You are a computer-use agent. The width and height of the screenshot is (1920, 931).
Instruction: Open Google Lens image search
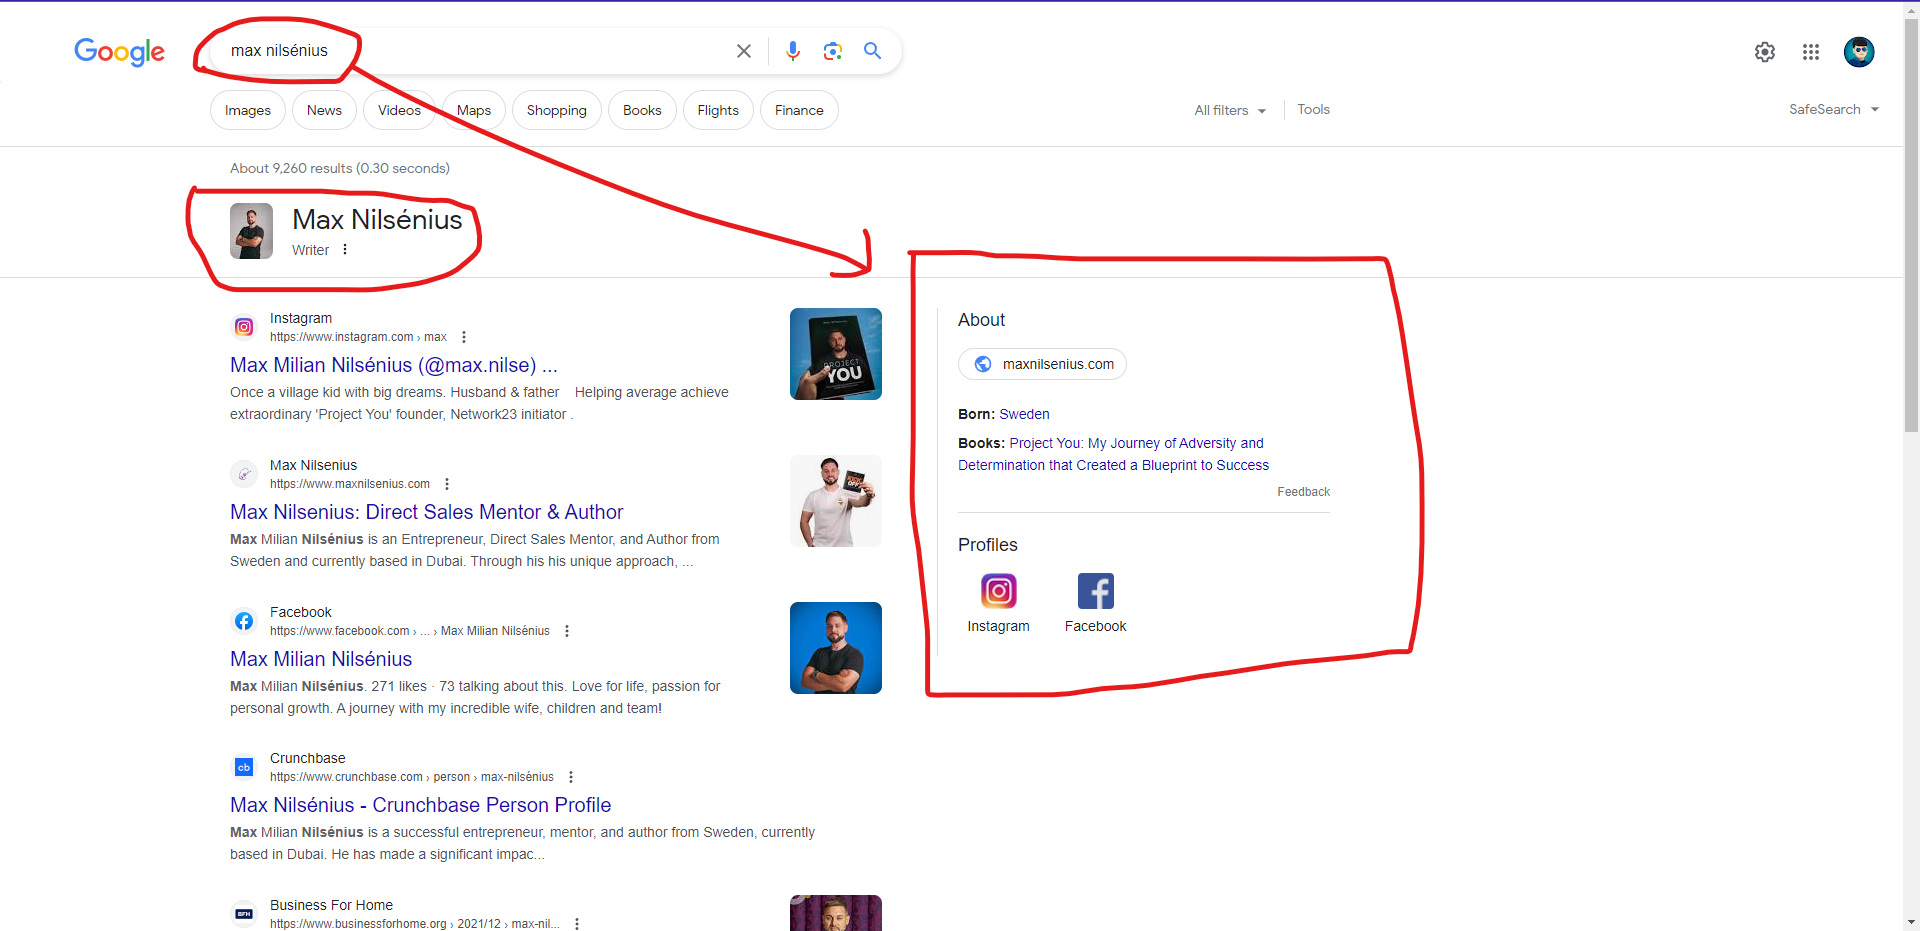click(x=833, y=50)
